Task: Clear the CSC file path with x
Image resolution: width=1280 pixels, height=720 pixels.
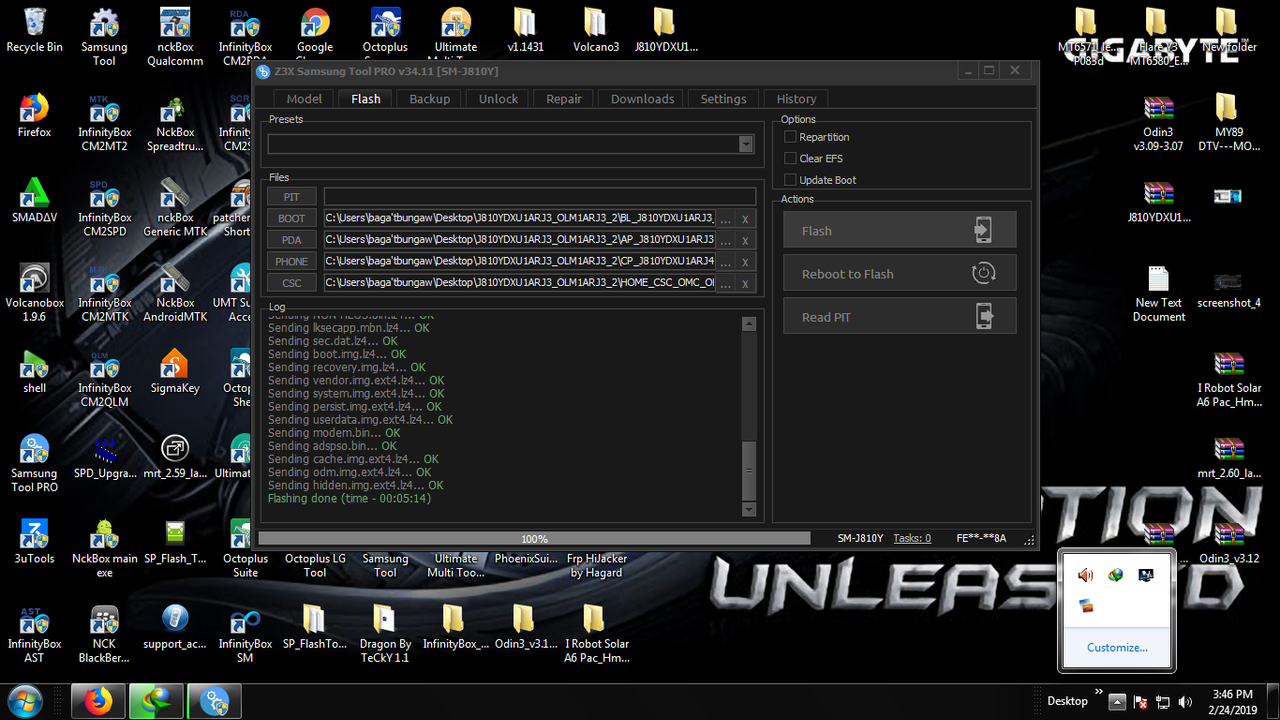Action: coord(745,283)
